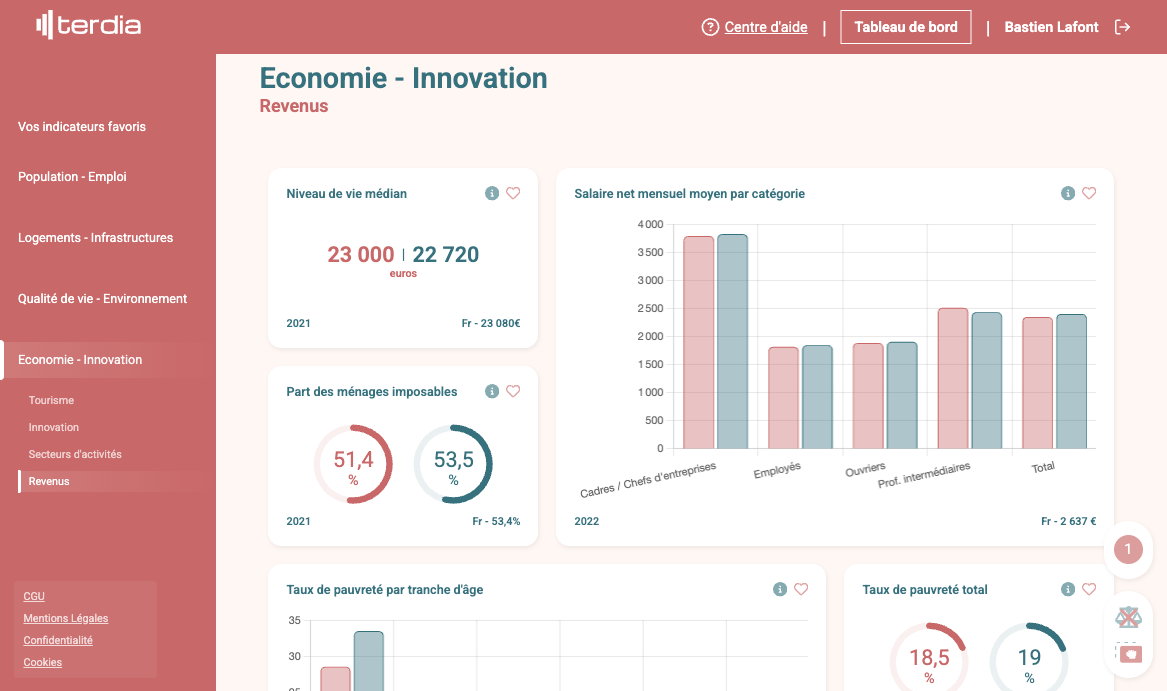
Task: Expand Population - Emploi in sidebar
Action: (x=72, y=177)
